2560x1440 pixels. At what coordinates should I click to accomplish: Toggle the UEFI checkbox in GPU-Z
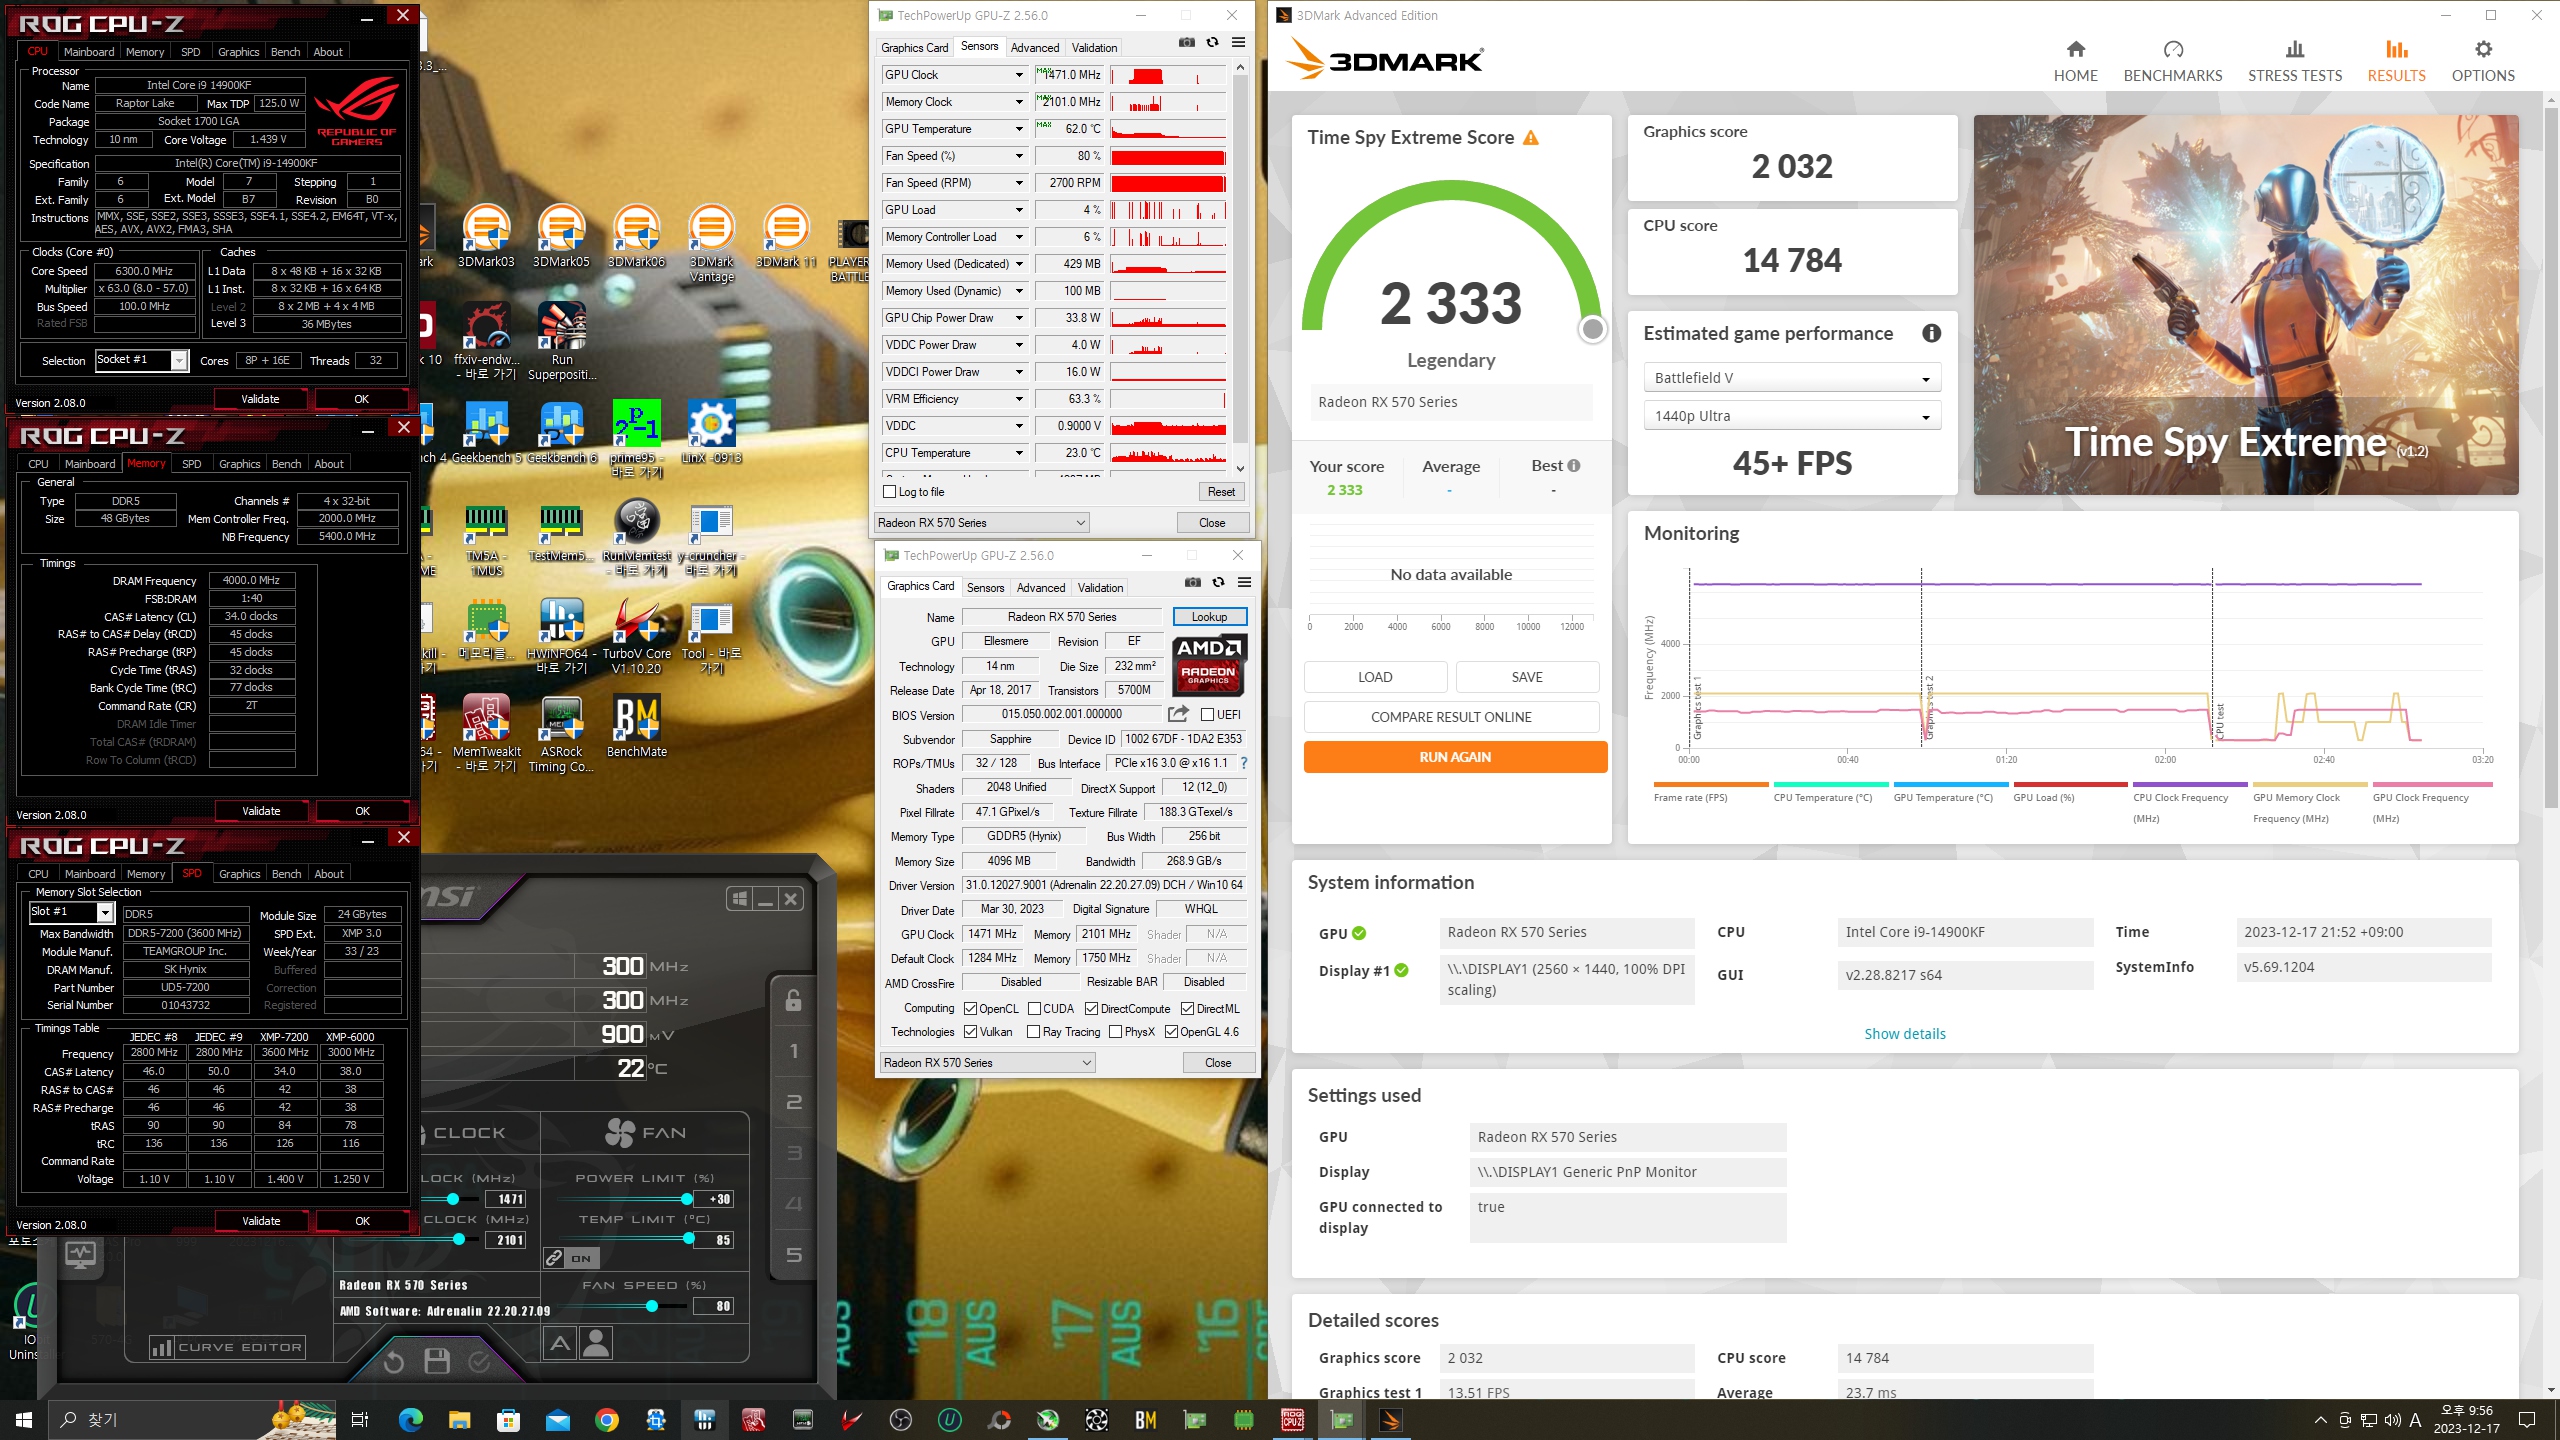(1207, 715)
